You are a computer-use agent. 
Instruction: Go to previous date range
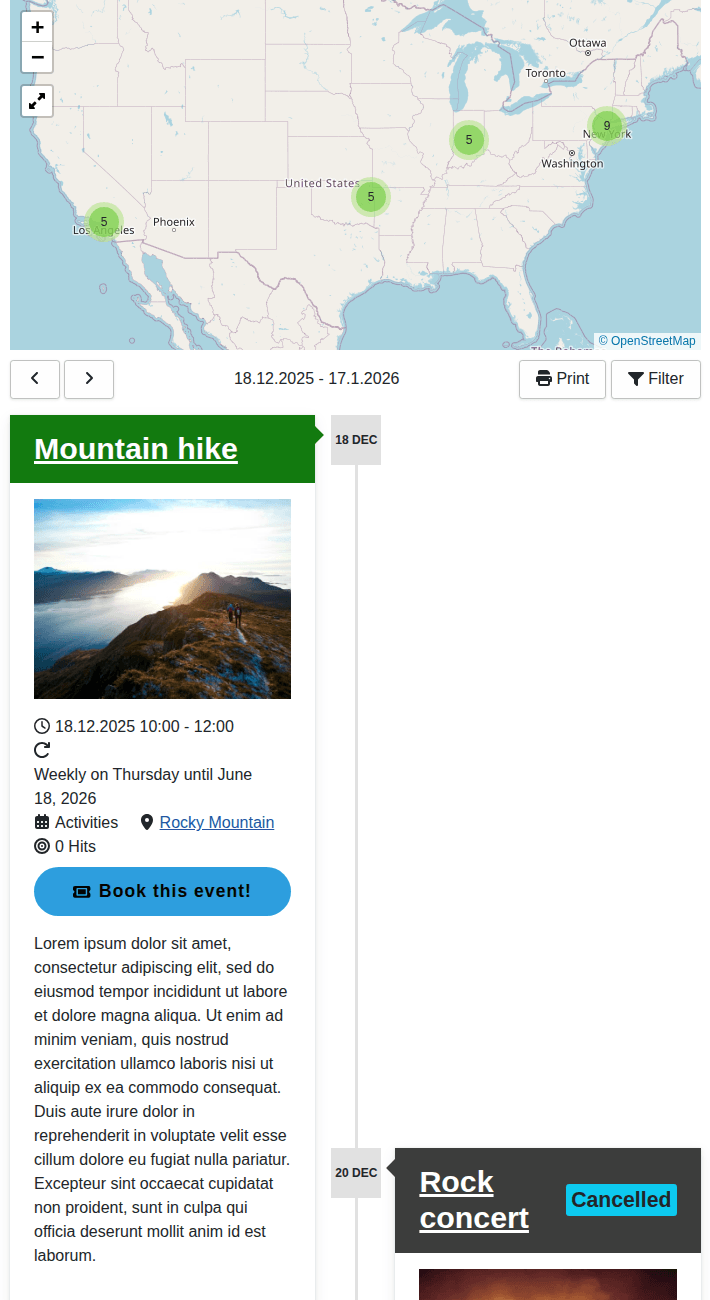point(35,379)
